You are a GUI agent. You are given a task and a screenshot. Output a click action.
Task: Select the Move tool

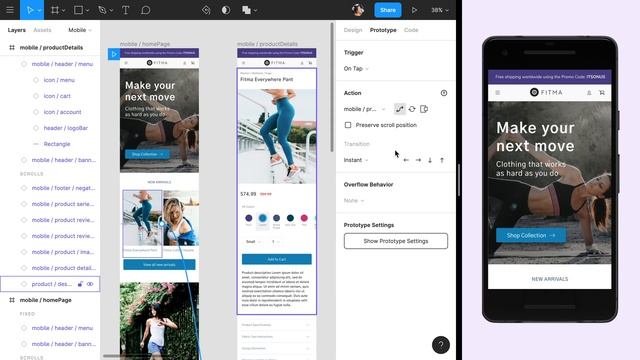point(29,10)
